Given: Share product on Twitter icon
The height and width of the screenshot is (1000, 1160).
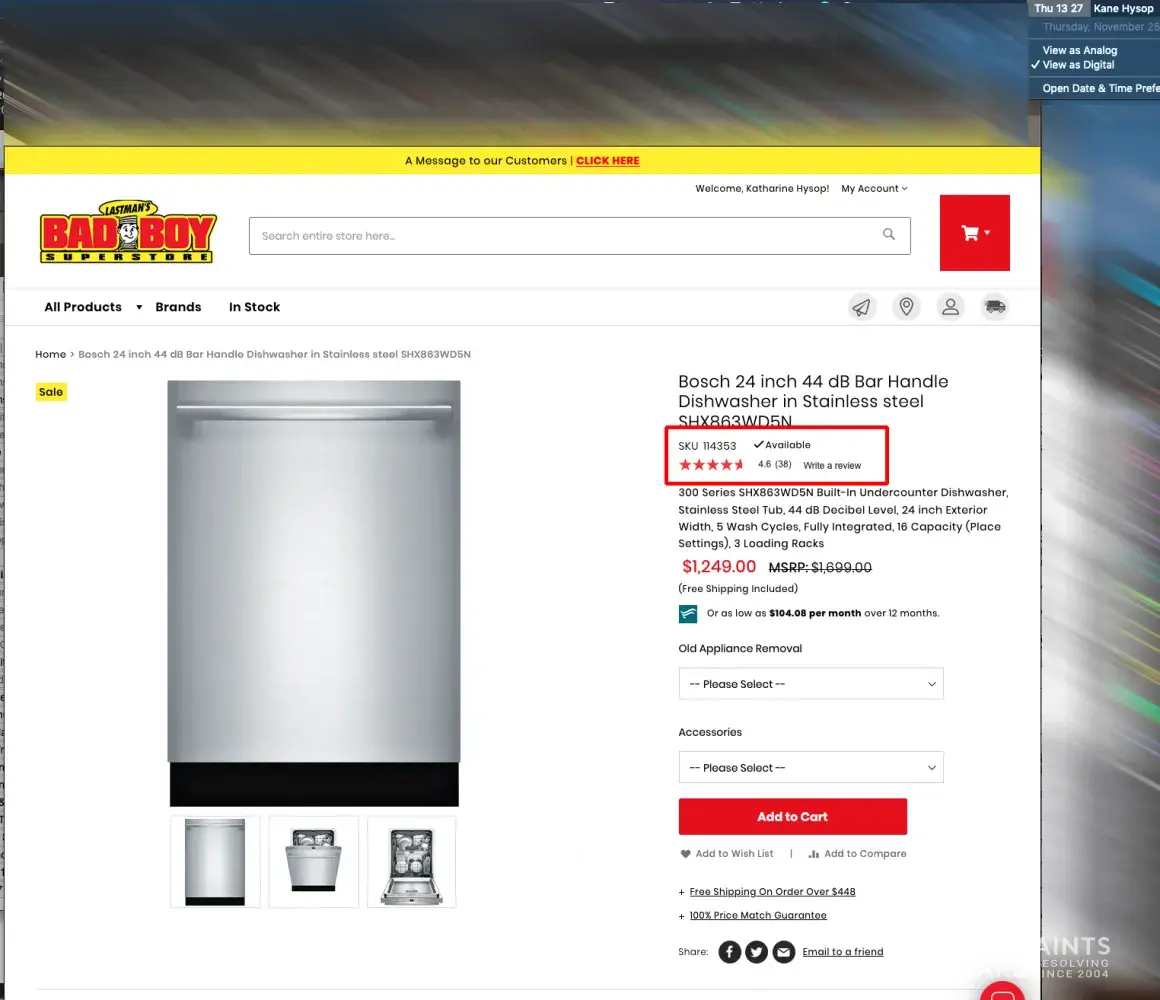Looking at the screenshot, I should (756, 952).
